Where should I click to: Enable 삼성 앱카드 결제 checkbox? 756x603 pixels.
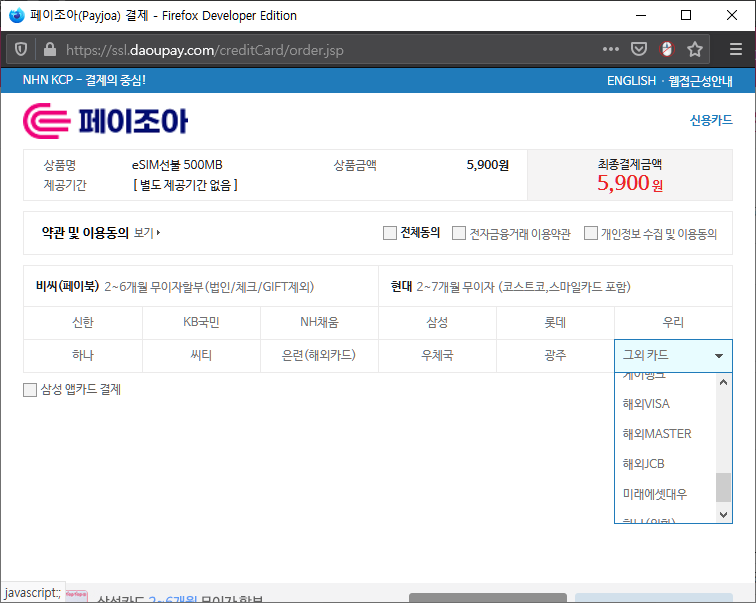(x=30, y=390)
